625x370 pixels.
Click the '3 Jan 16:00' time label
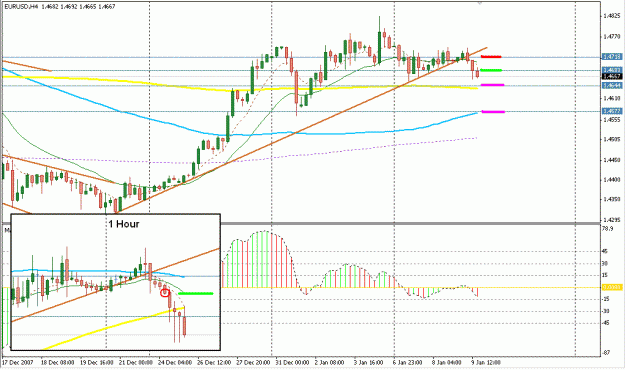click(x=369, y=363)
